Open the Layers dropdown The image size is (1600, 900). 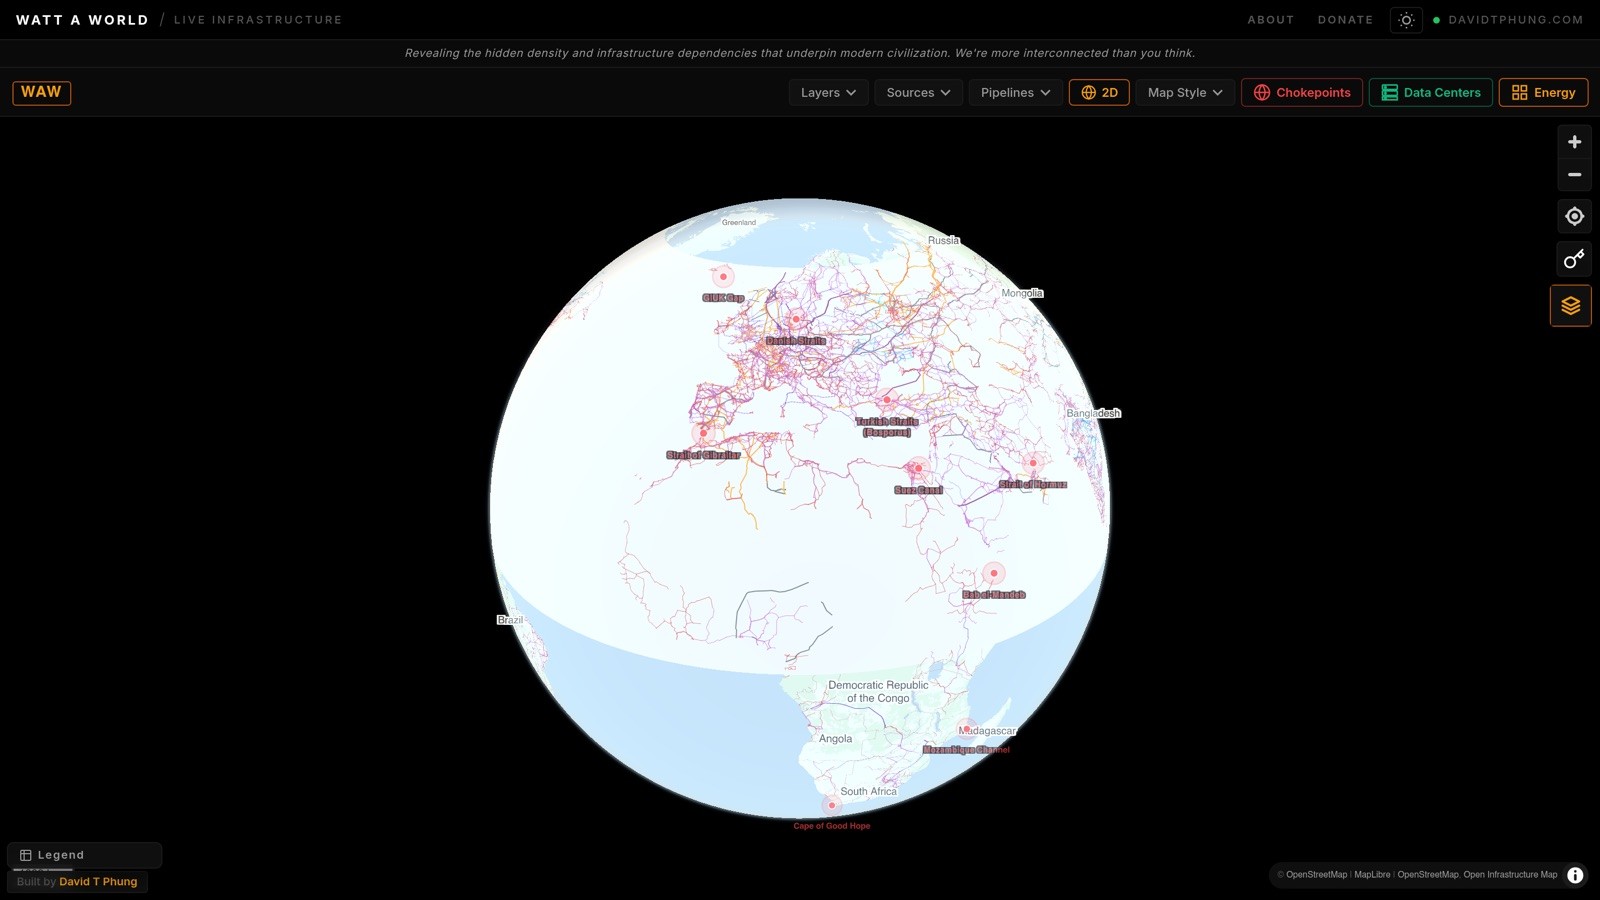(x=828, y=92)
